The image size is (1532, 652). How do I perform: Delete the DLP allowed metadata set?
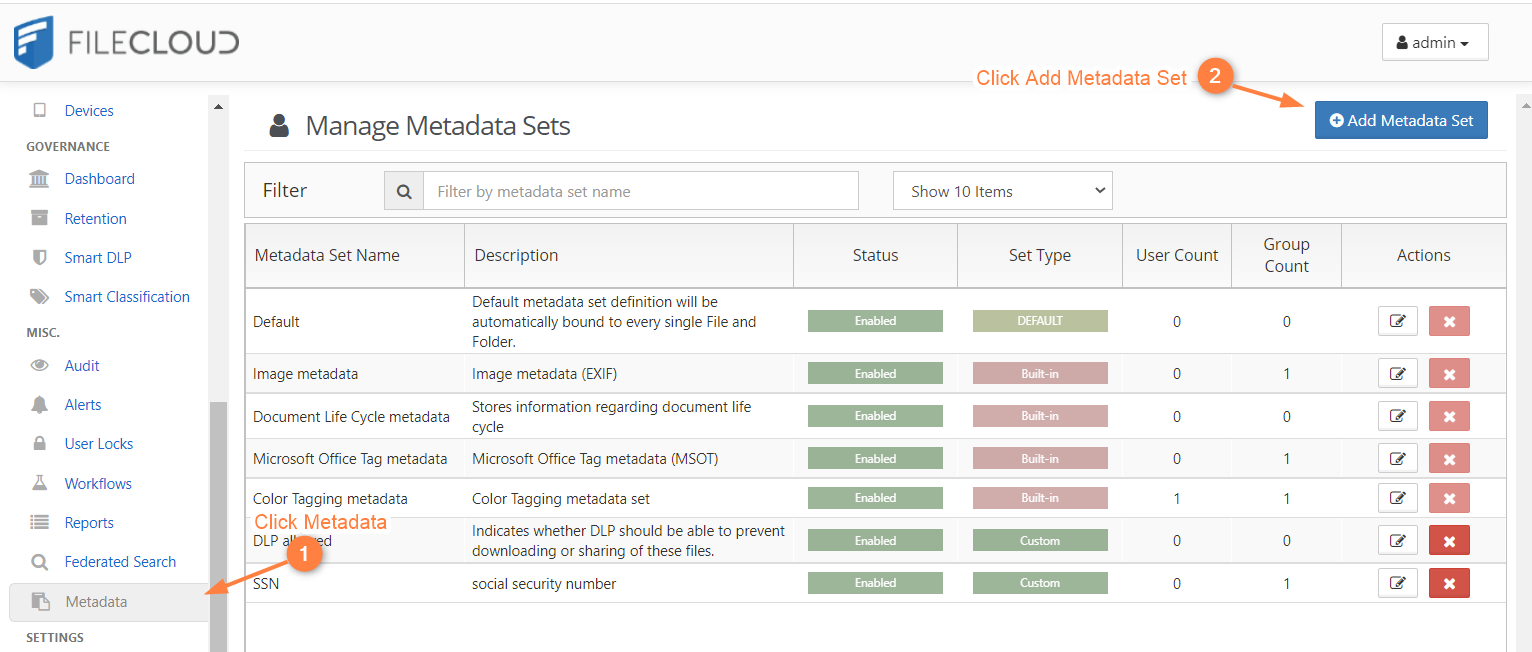[1449, 541]
